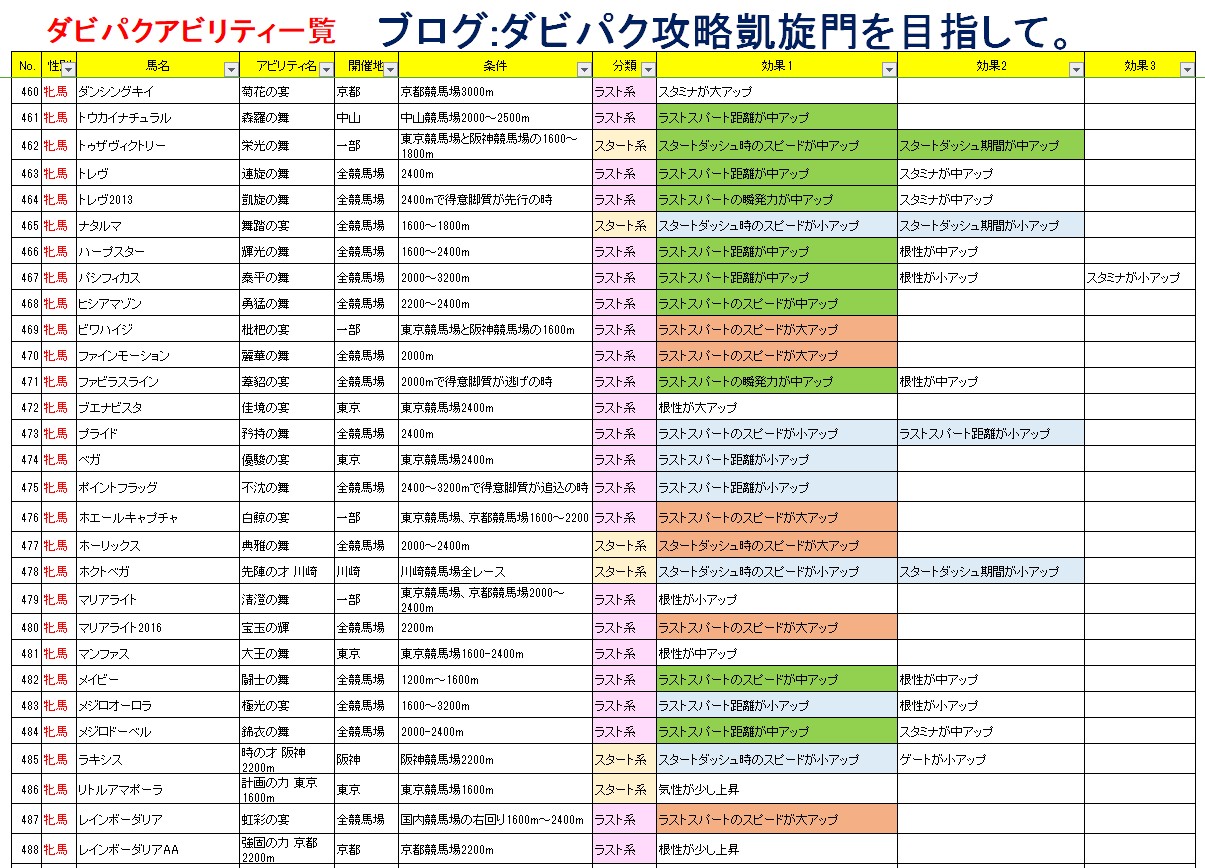Viewport: 1205px width, 868px height.
Task: Open the アビリティ名 column filter dropdown
Action: coord(326,70)
